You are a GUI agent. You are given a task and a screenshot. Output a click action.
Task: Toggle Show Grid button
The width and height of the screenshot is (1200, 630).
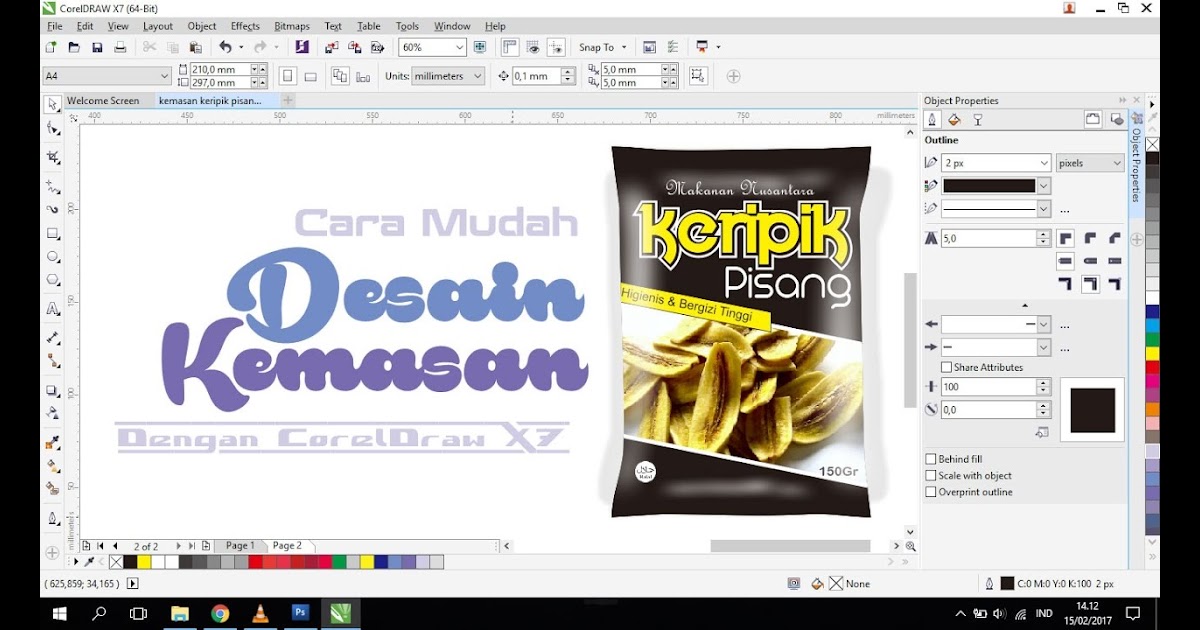pyautogui.click(x=534, y=47)
